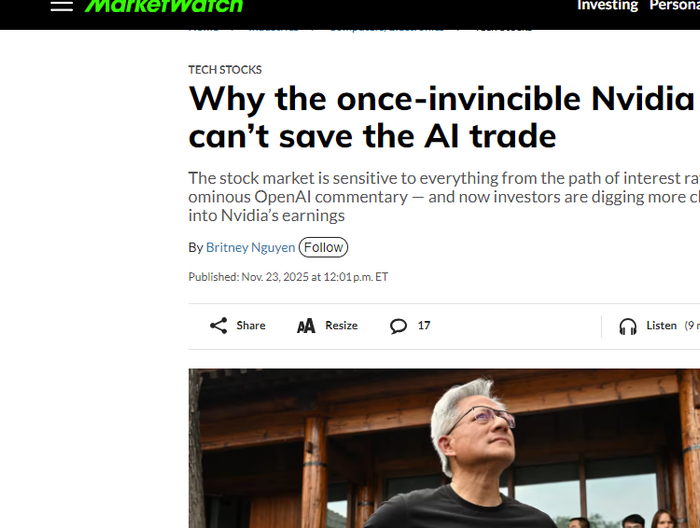This screenshot has height=528, width=700.
Task: Go to the MarketWatch home logo
Action: [163, 5]
